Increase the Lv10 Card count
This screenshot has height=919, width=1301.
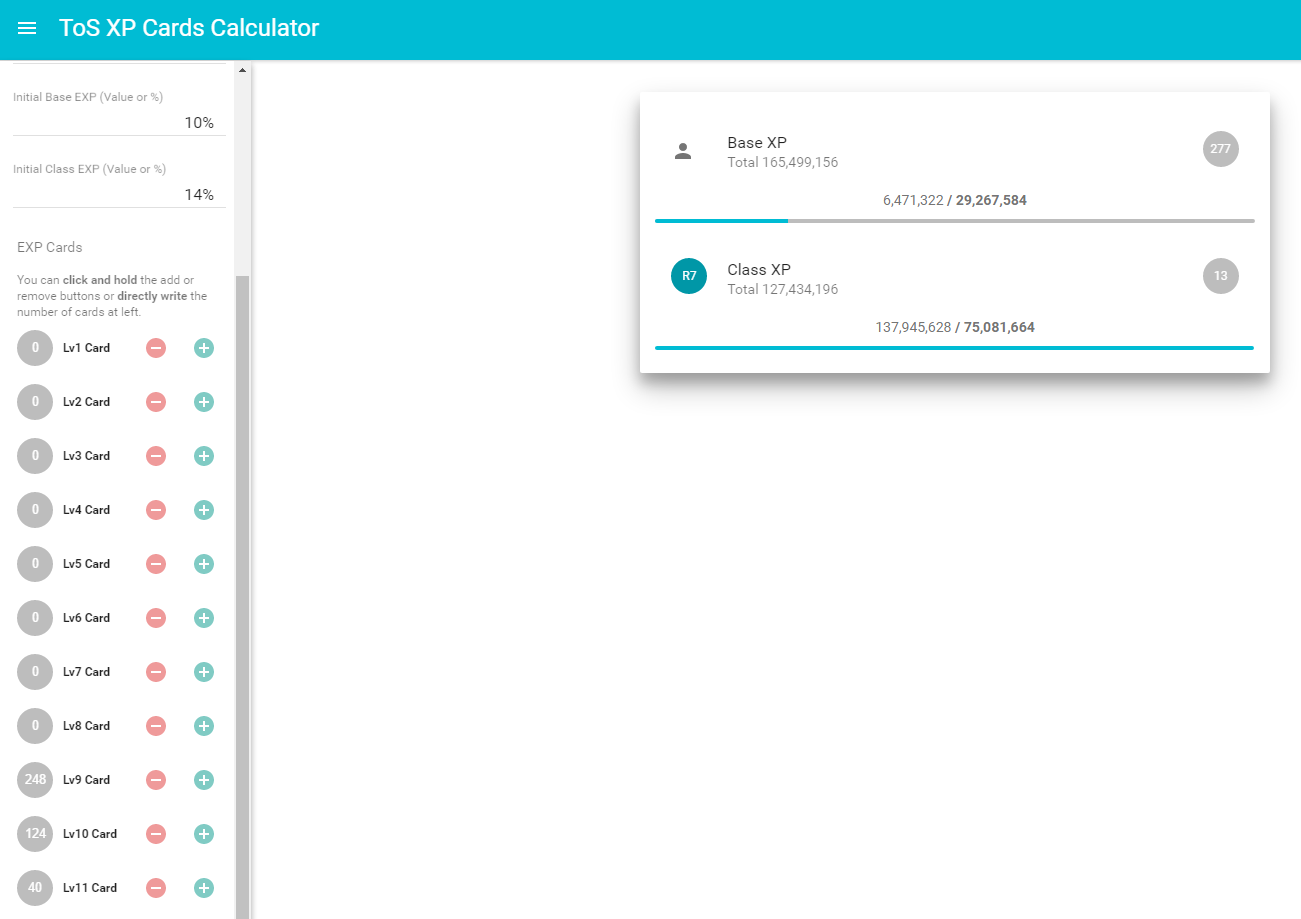point(204,834)
